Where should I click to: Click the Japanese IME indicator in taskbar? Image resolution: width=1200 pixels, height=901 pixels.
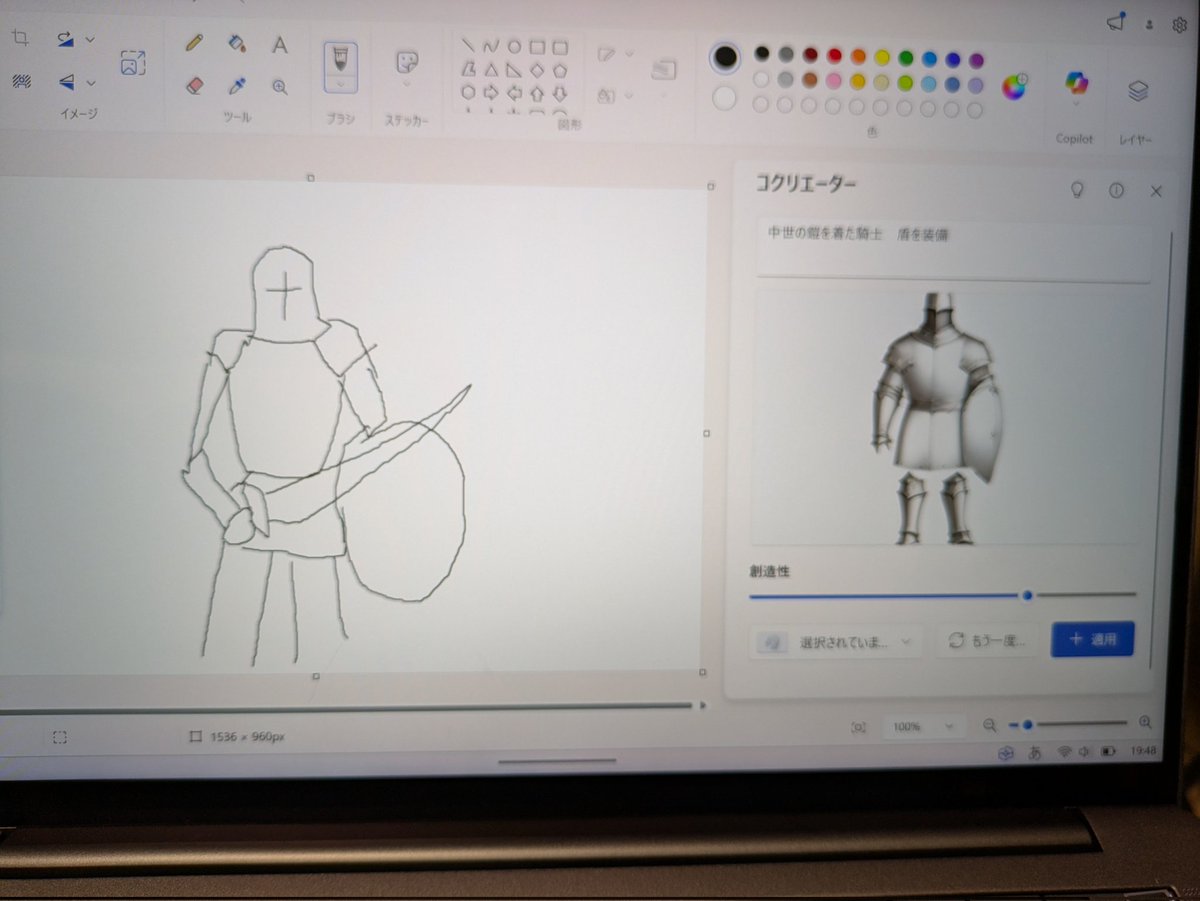coord(1035,752)
